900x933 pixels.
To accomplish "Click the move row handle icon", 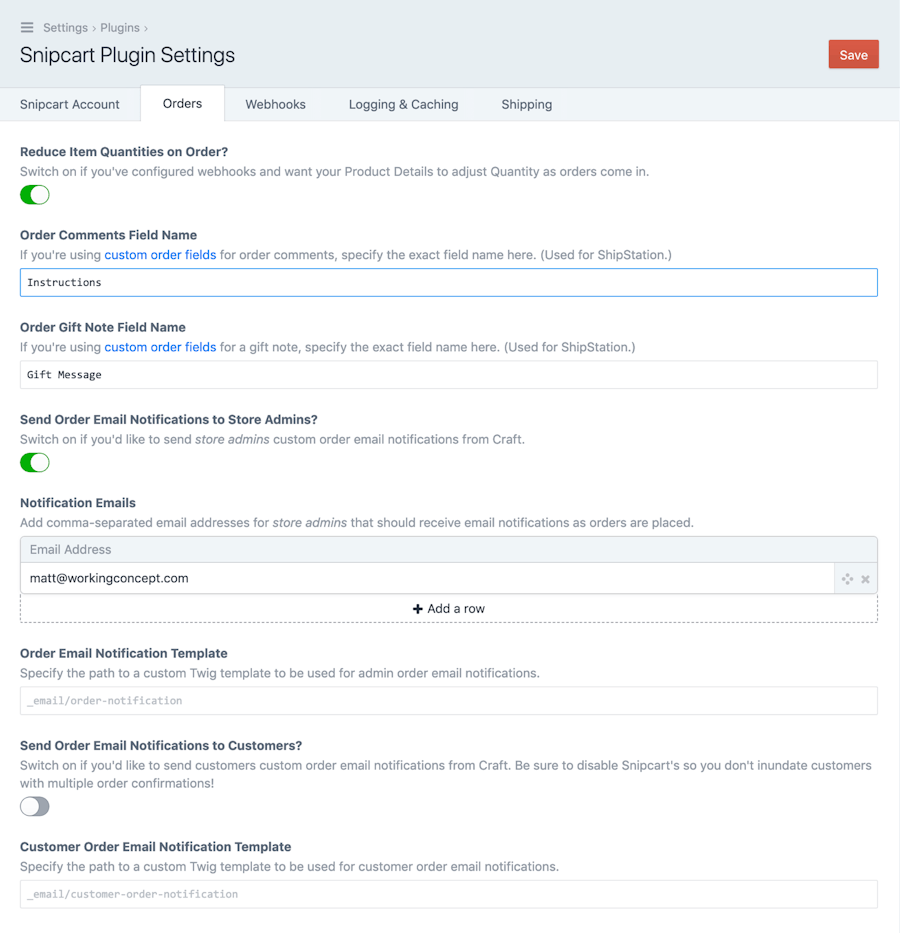I will (x=847, y=579).
